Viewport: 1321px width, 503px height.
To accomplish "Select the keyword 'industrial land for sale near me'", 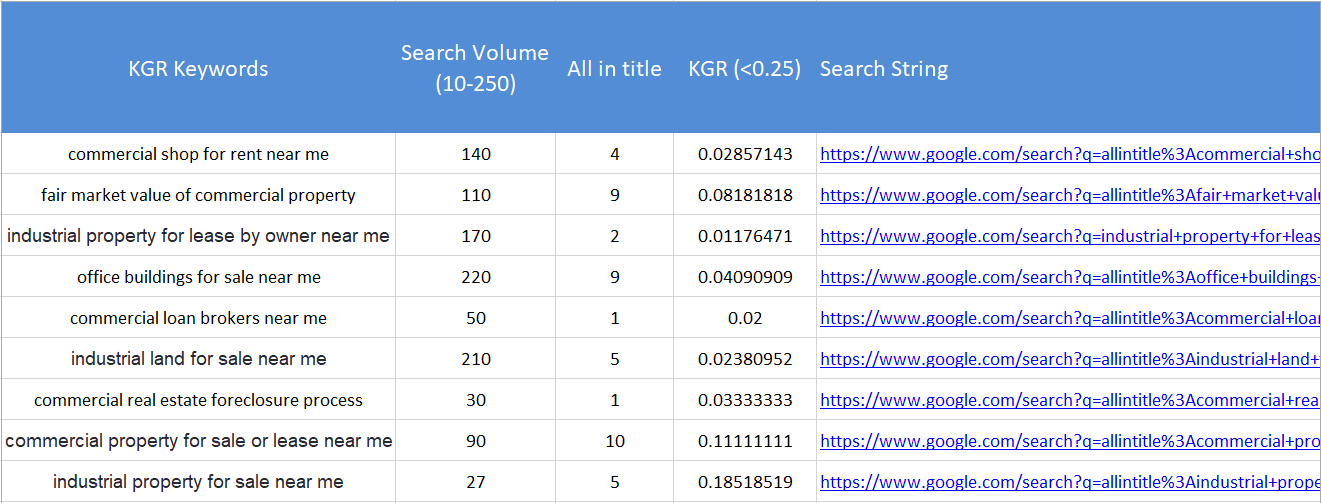I will pyautogui.click(x=198, y=359).
